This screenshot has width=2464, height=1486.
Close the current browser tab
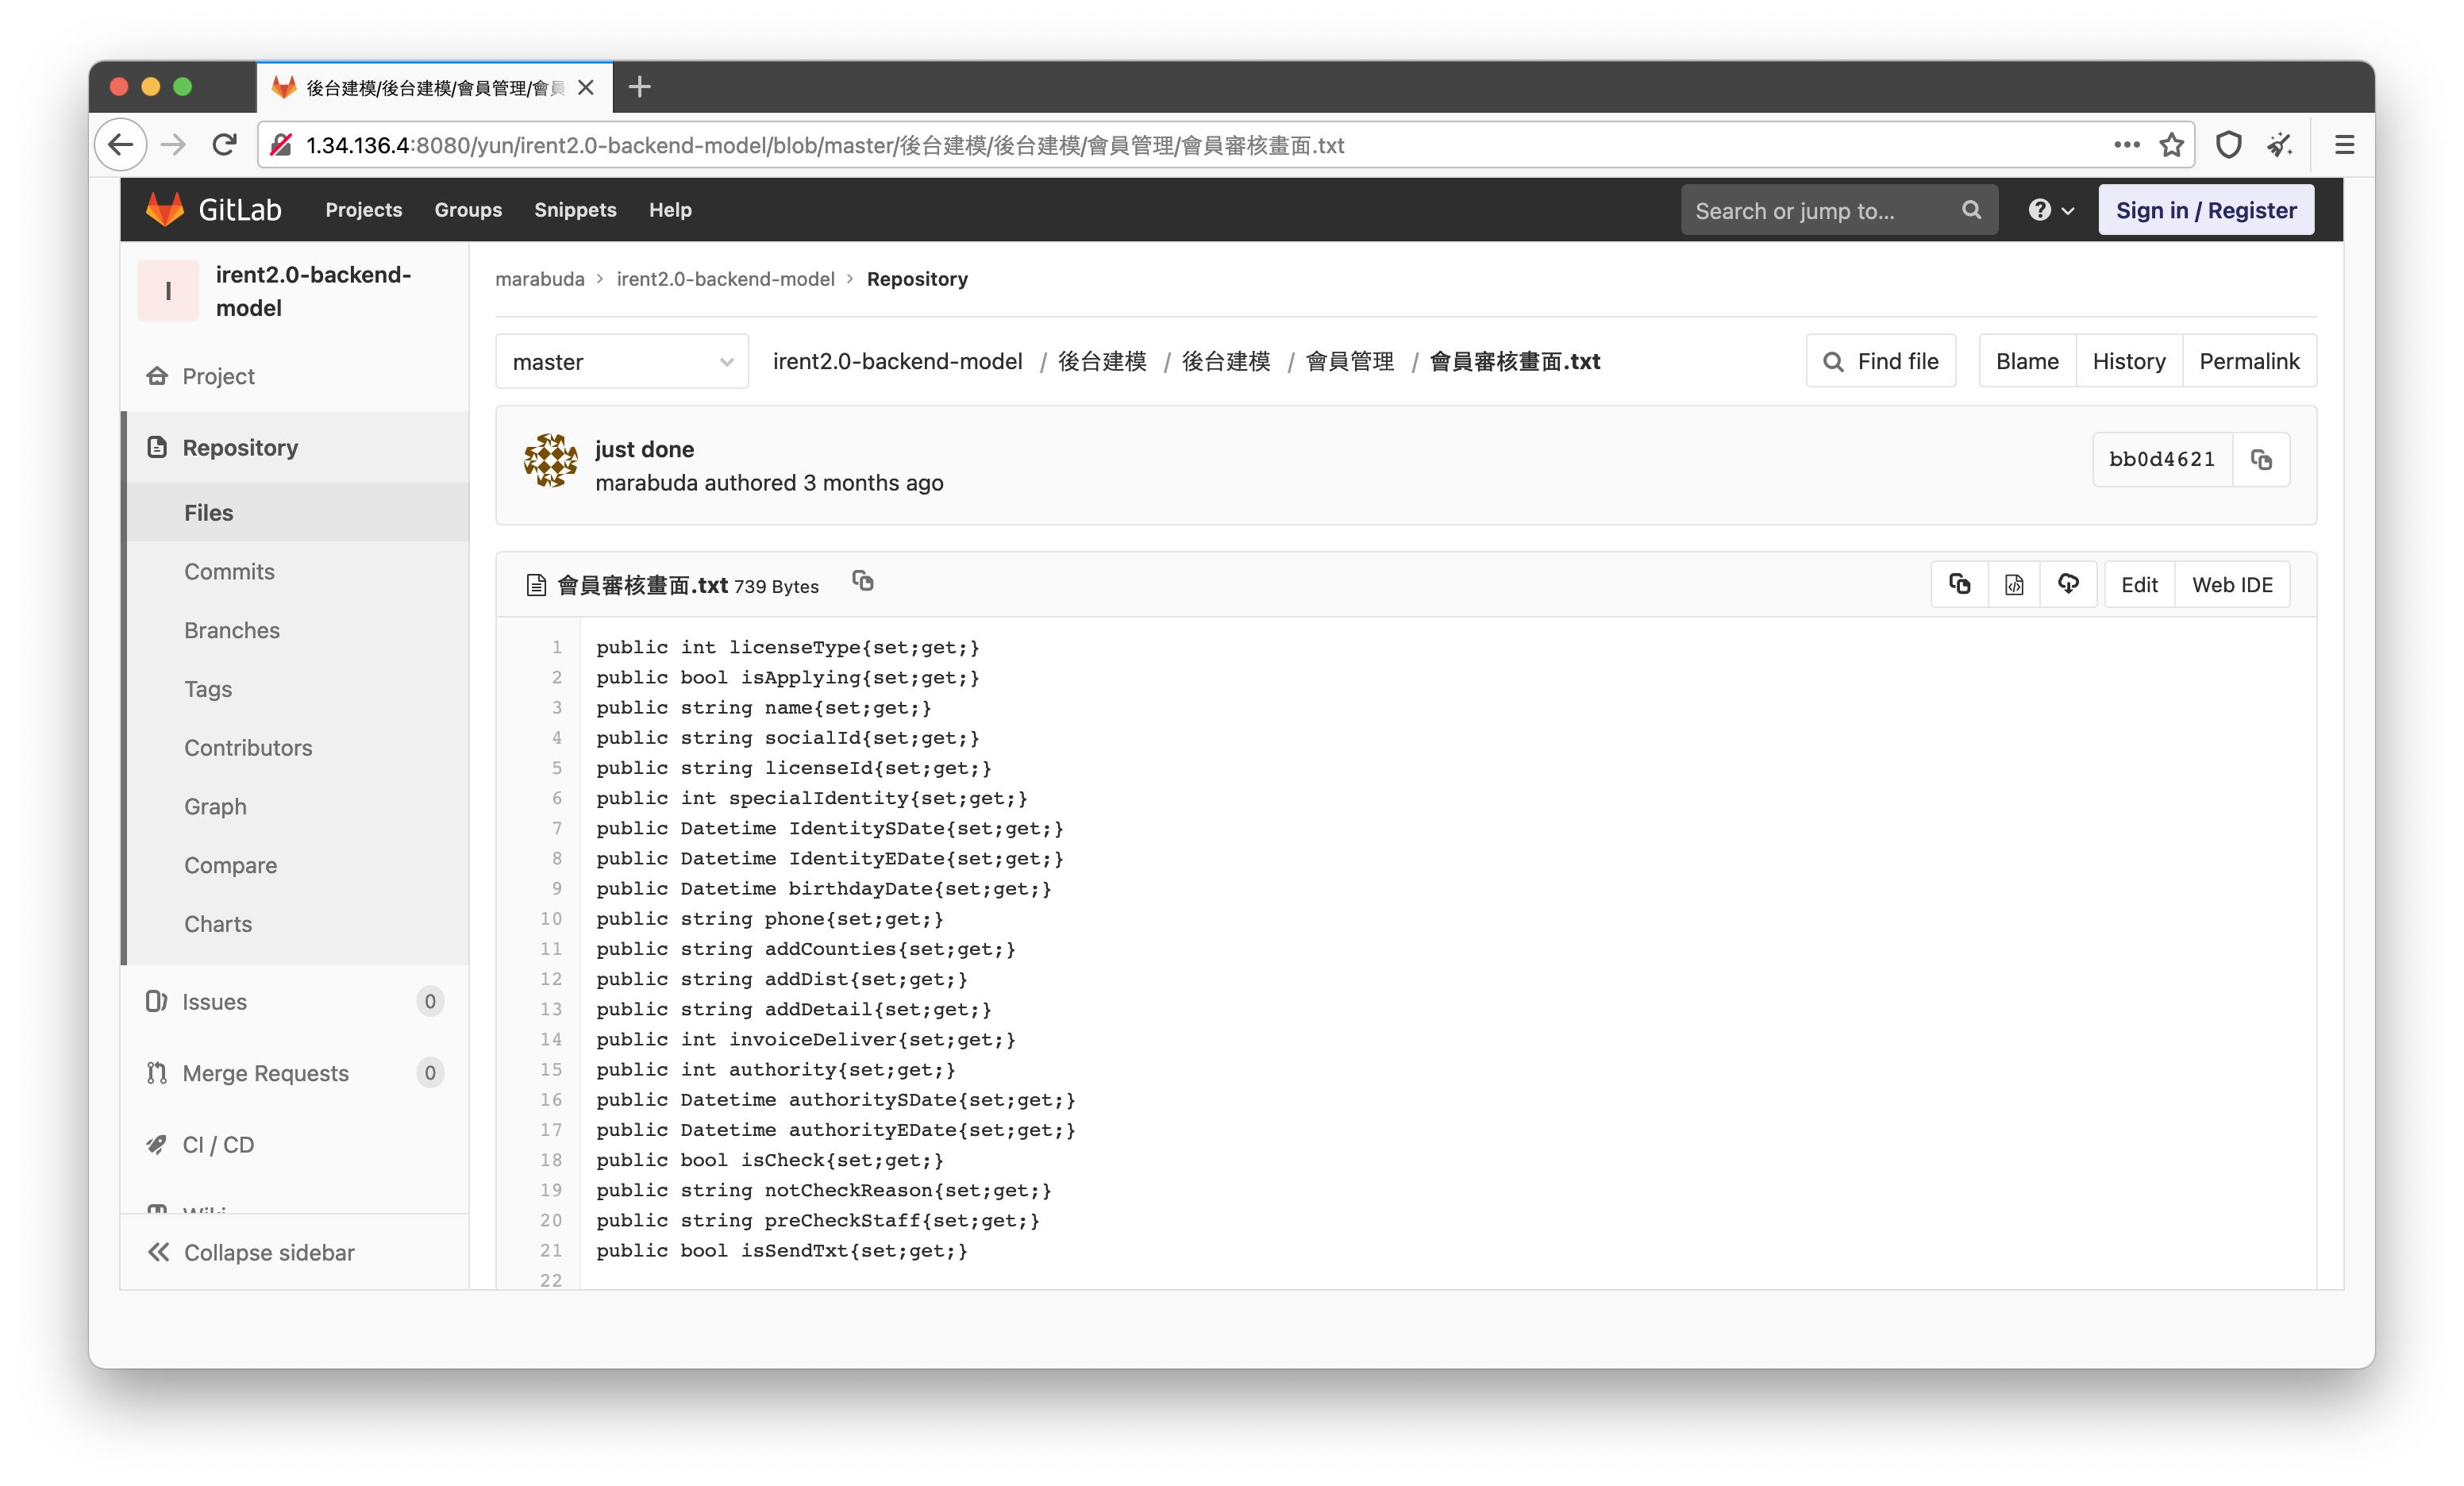click(x=586, y=88)
